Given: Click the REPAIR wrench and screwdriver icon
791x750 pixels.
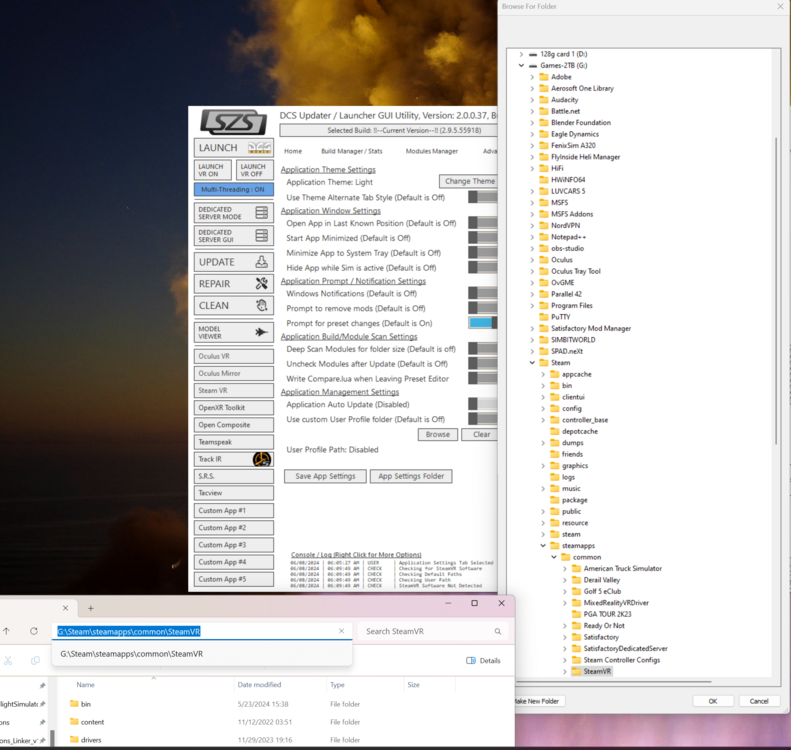Looking at the screenshot, I should coord(261,283).
